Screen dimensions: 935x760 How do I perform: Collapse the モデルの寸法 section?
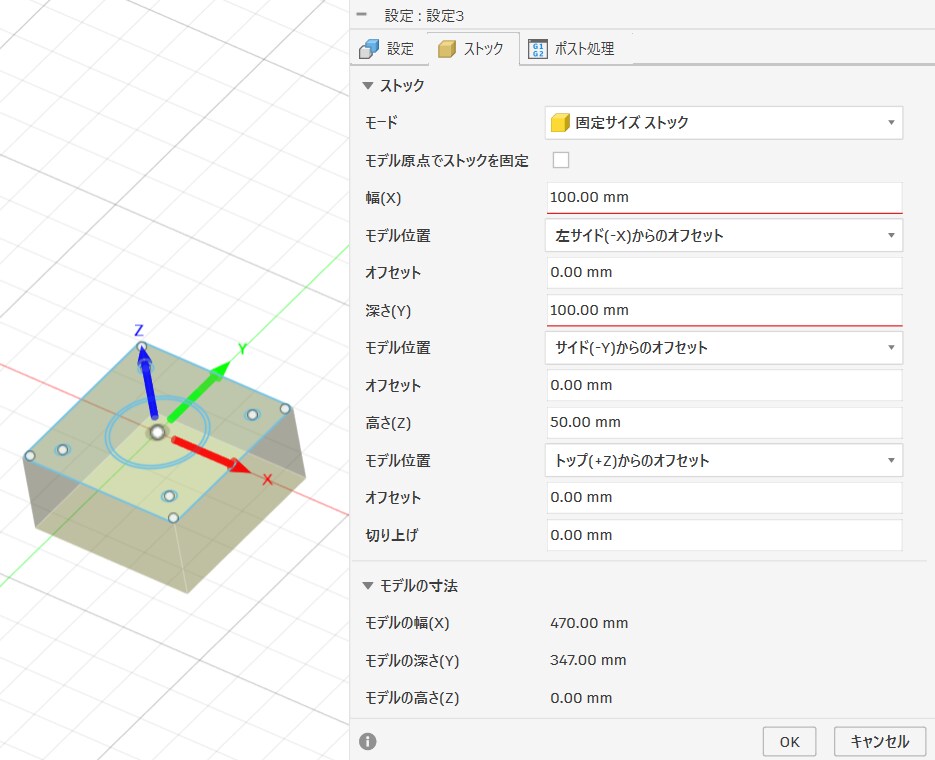[x=368, y=586]
